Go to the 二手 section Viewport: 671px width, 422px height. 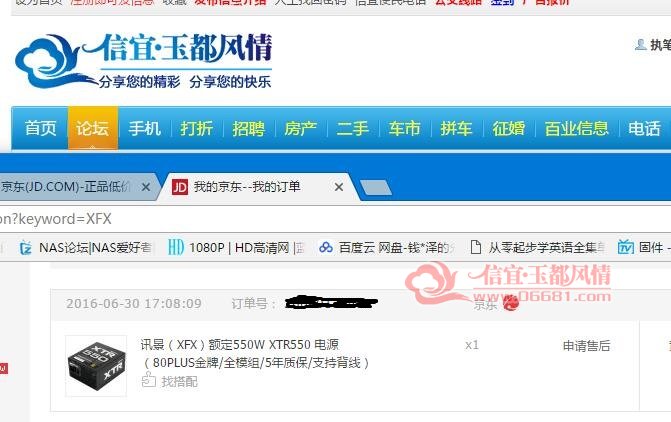353,128
